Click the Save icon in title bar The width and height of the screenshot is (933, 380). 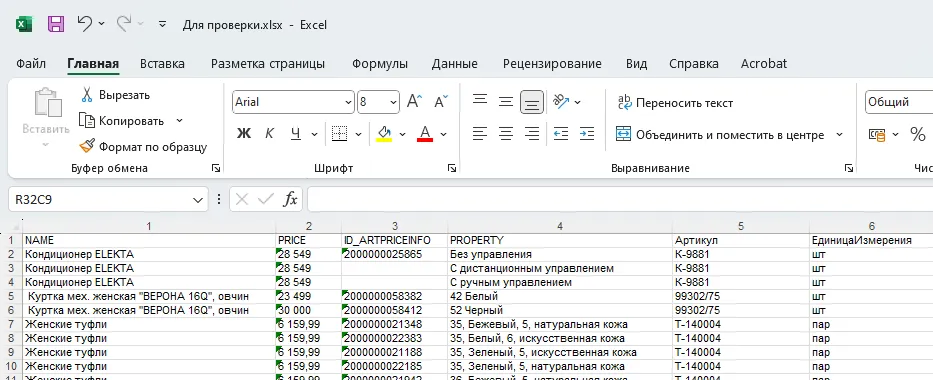pos(56,24)
